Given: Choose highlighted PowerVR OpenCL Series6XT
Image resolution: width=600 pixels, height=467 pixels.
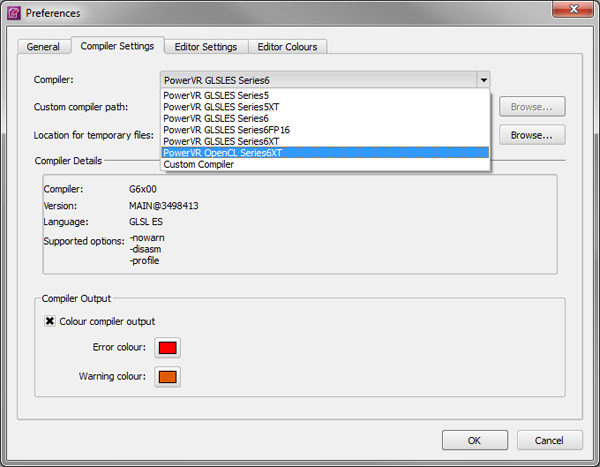Looking at the screenshot, I should point(325,153).
